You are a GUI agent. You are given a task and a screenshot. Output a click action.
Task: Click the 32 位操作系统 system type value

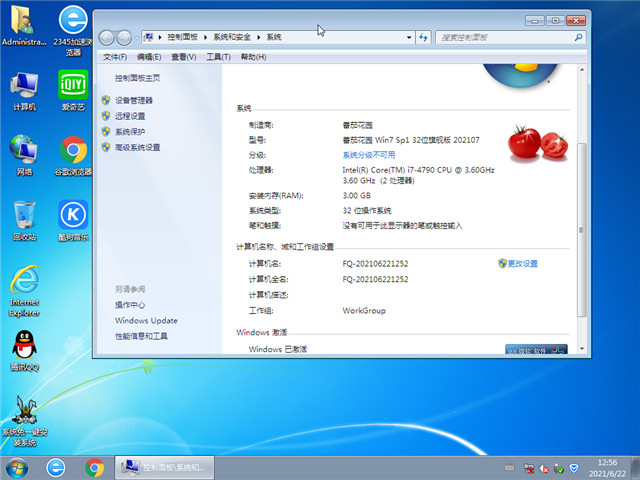click(367, 211)
